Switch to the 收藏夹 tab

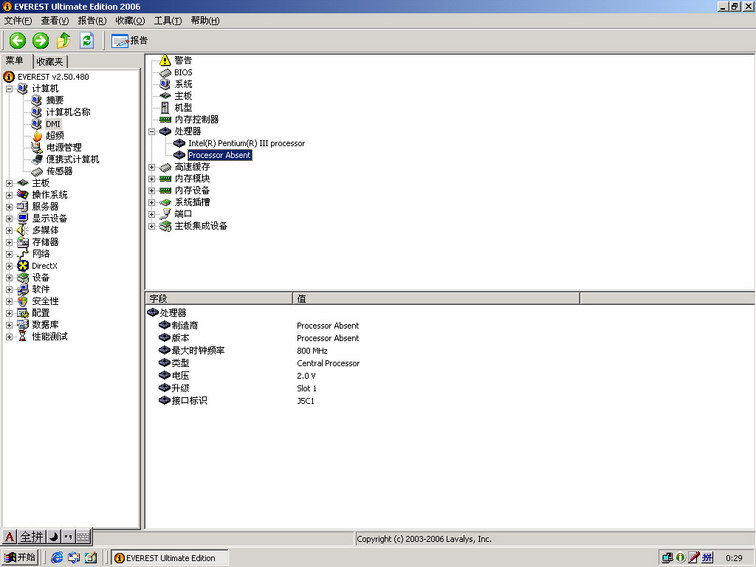50,62
